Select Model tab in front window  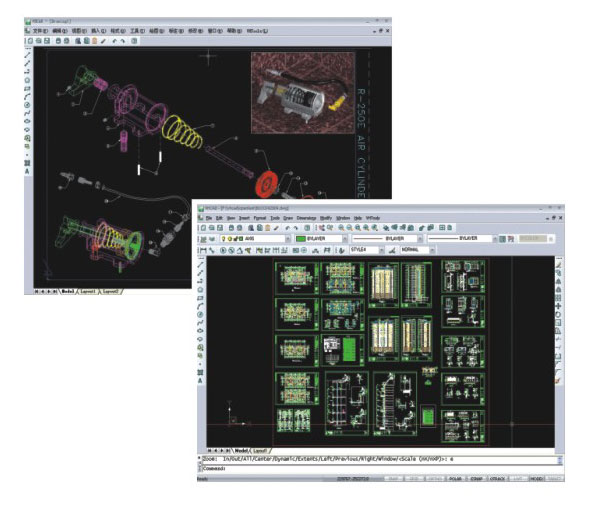click(x=241, y=451)
